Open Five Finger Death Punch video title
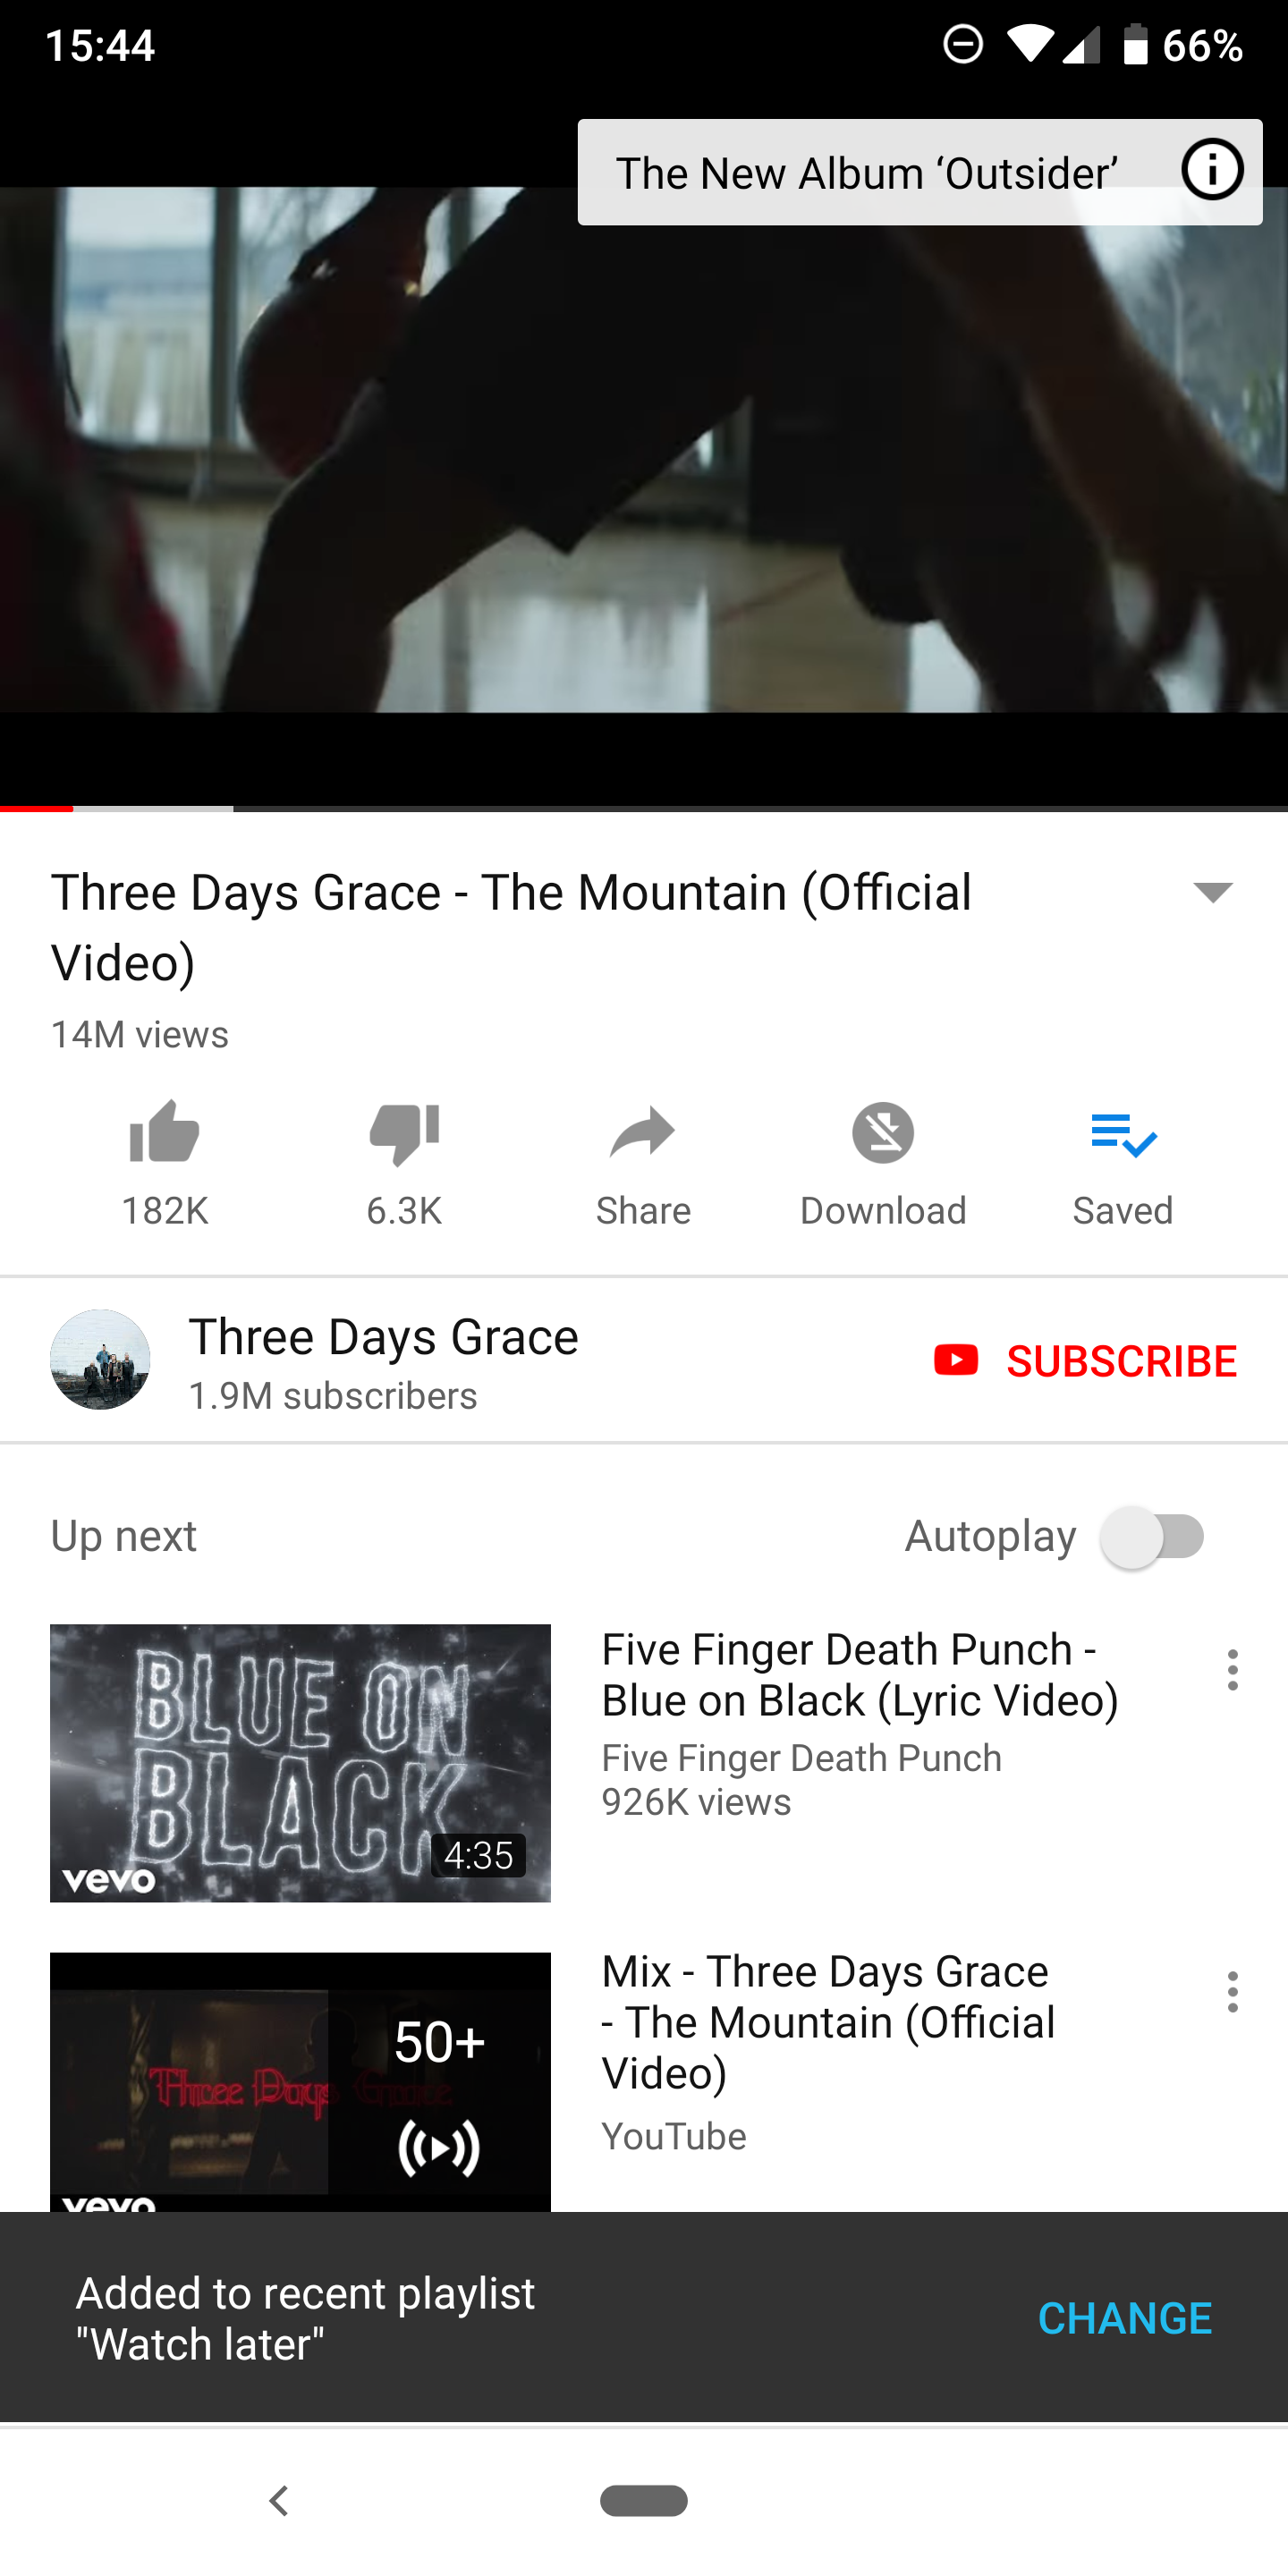 point(860,1675)
